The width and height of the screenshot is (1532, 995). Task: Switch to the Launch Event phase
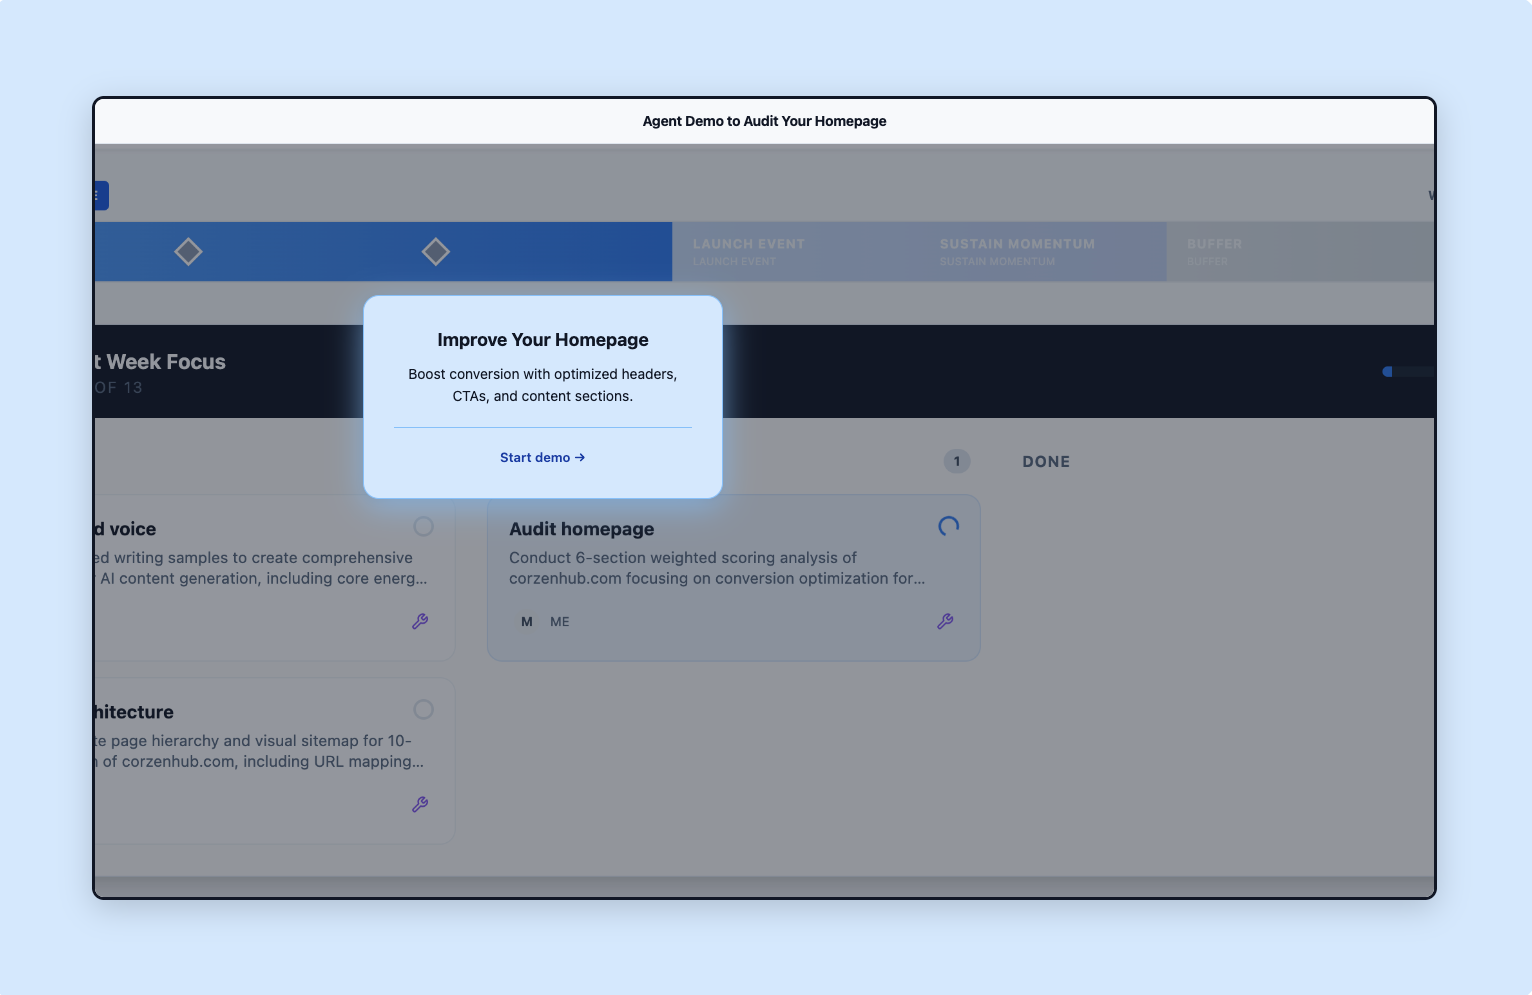[x=789, y=251]
